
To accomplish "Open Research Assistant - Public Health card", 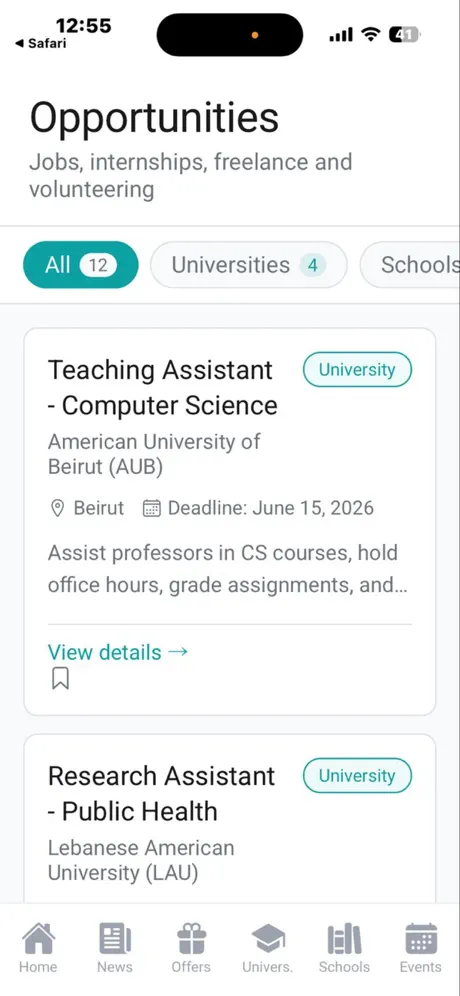I will (230, 818).
